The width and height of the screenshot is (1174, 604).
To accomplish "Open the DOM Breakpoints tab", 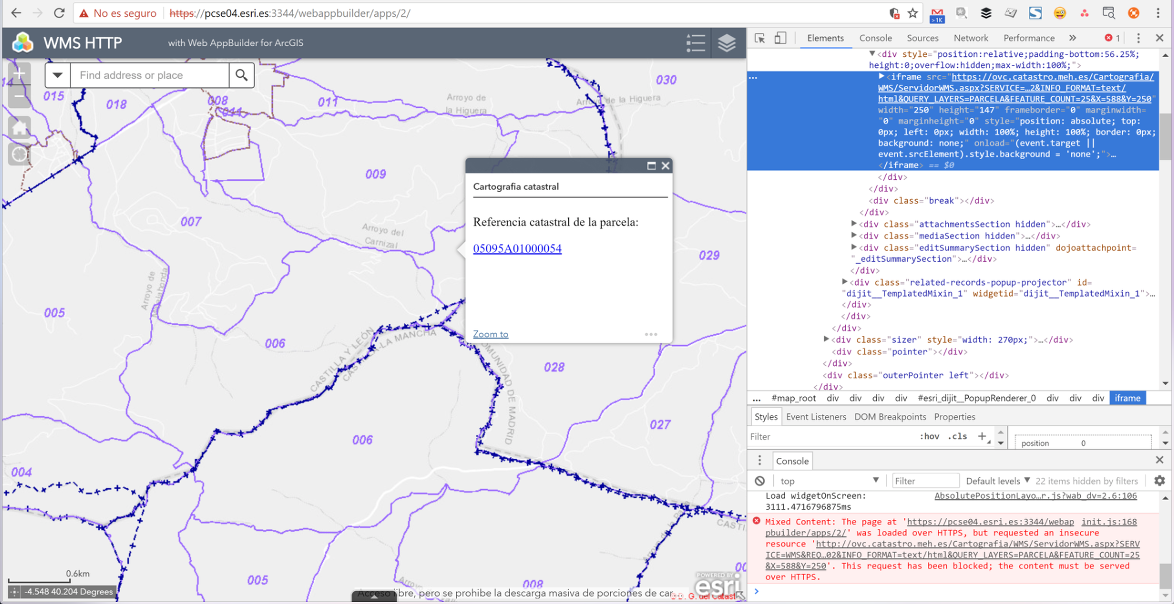I will [x=890, y=417].
